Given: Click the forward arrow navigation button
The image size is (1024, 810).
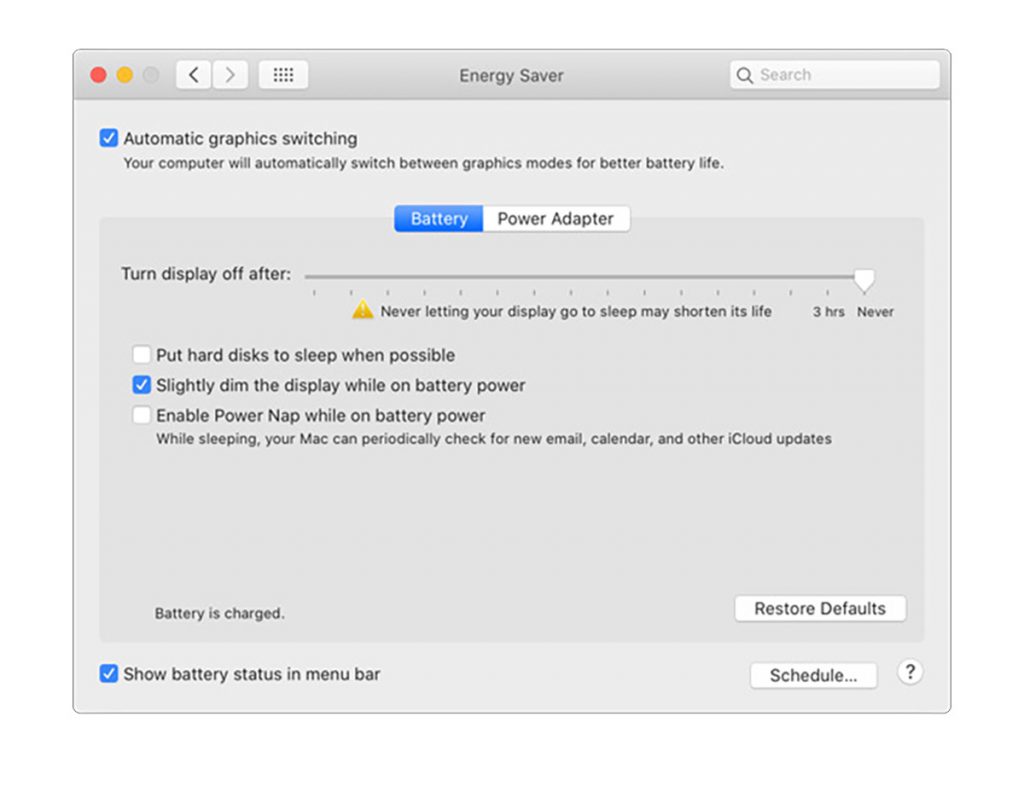Looking at the screenshot, I should [230, 75].
